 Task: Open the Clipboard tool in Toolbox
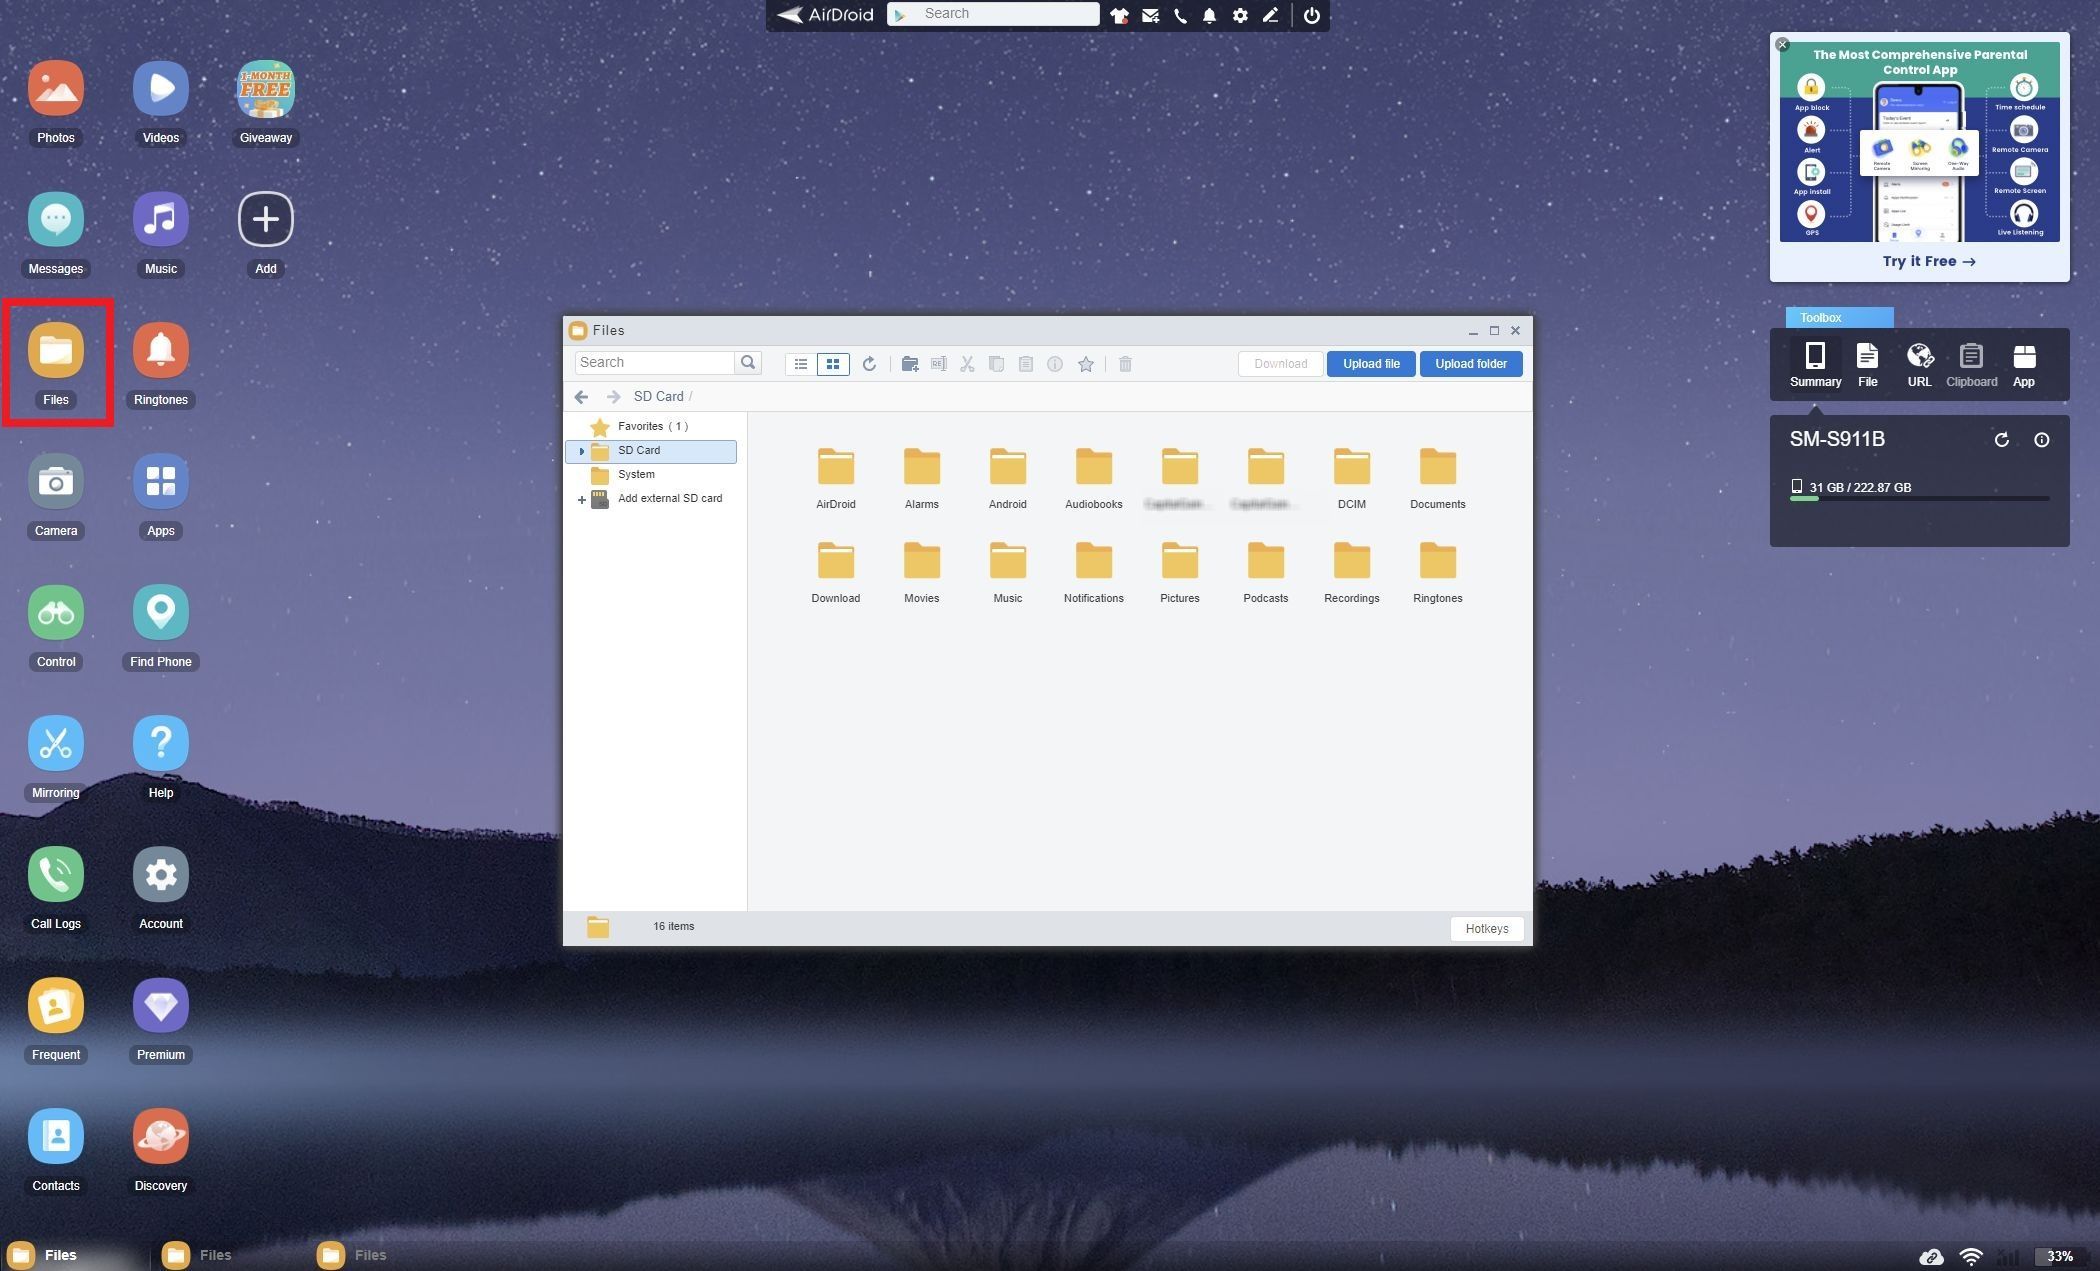tap(1971, 363)
